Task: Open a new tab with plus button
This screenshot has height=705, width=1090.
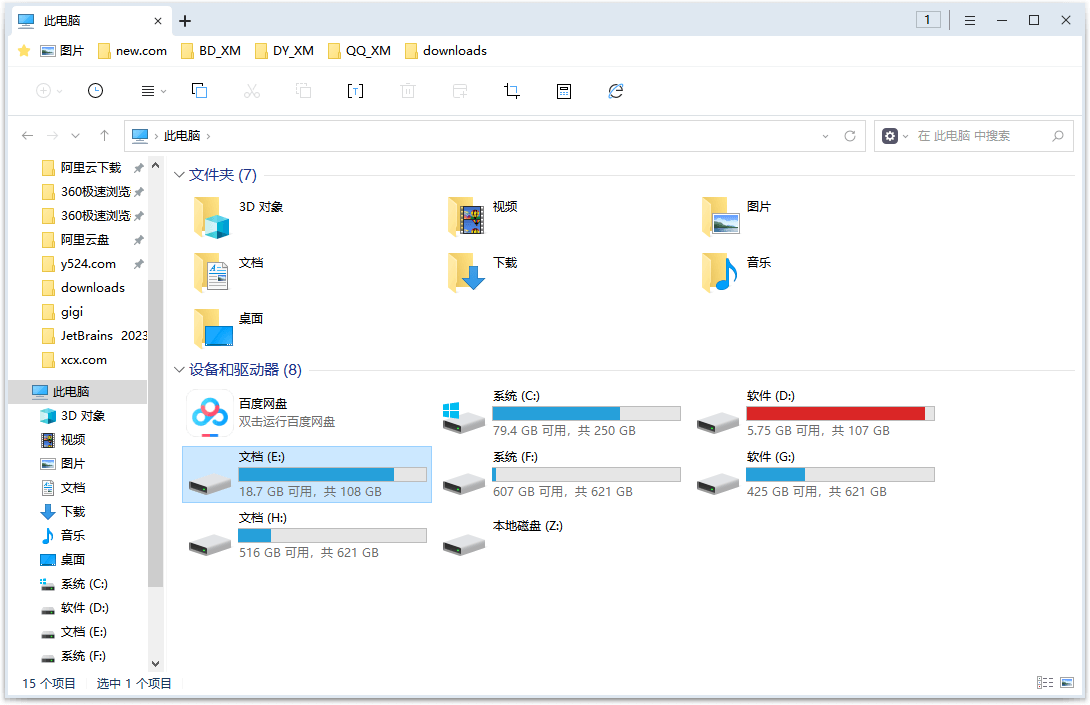Action: (x=185, y=21)
